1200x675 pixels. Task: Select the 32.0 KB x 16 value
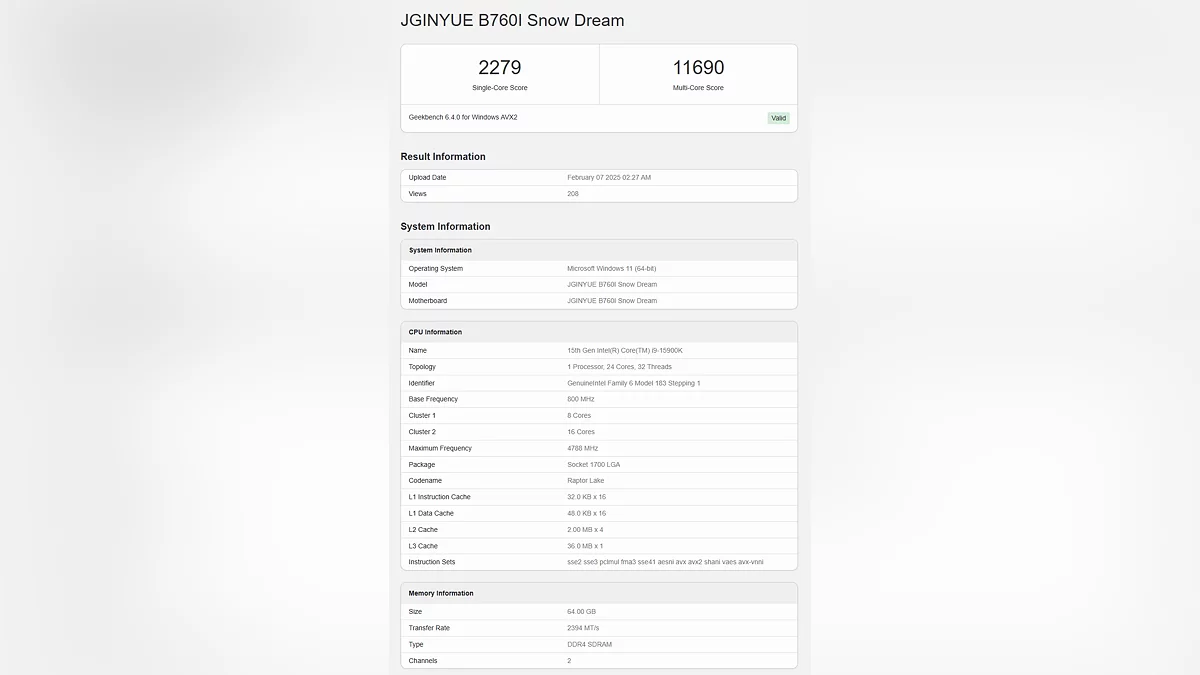[587, 497]
